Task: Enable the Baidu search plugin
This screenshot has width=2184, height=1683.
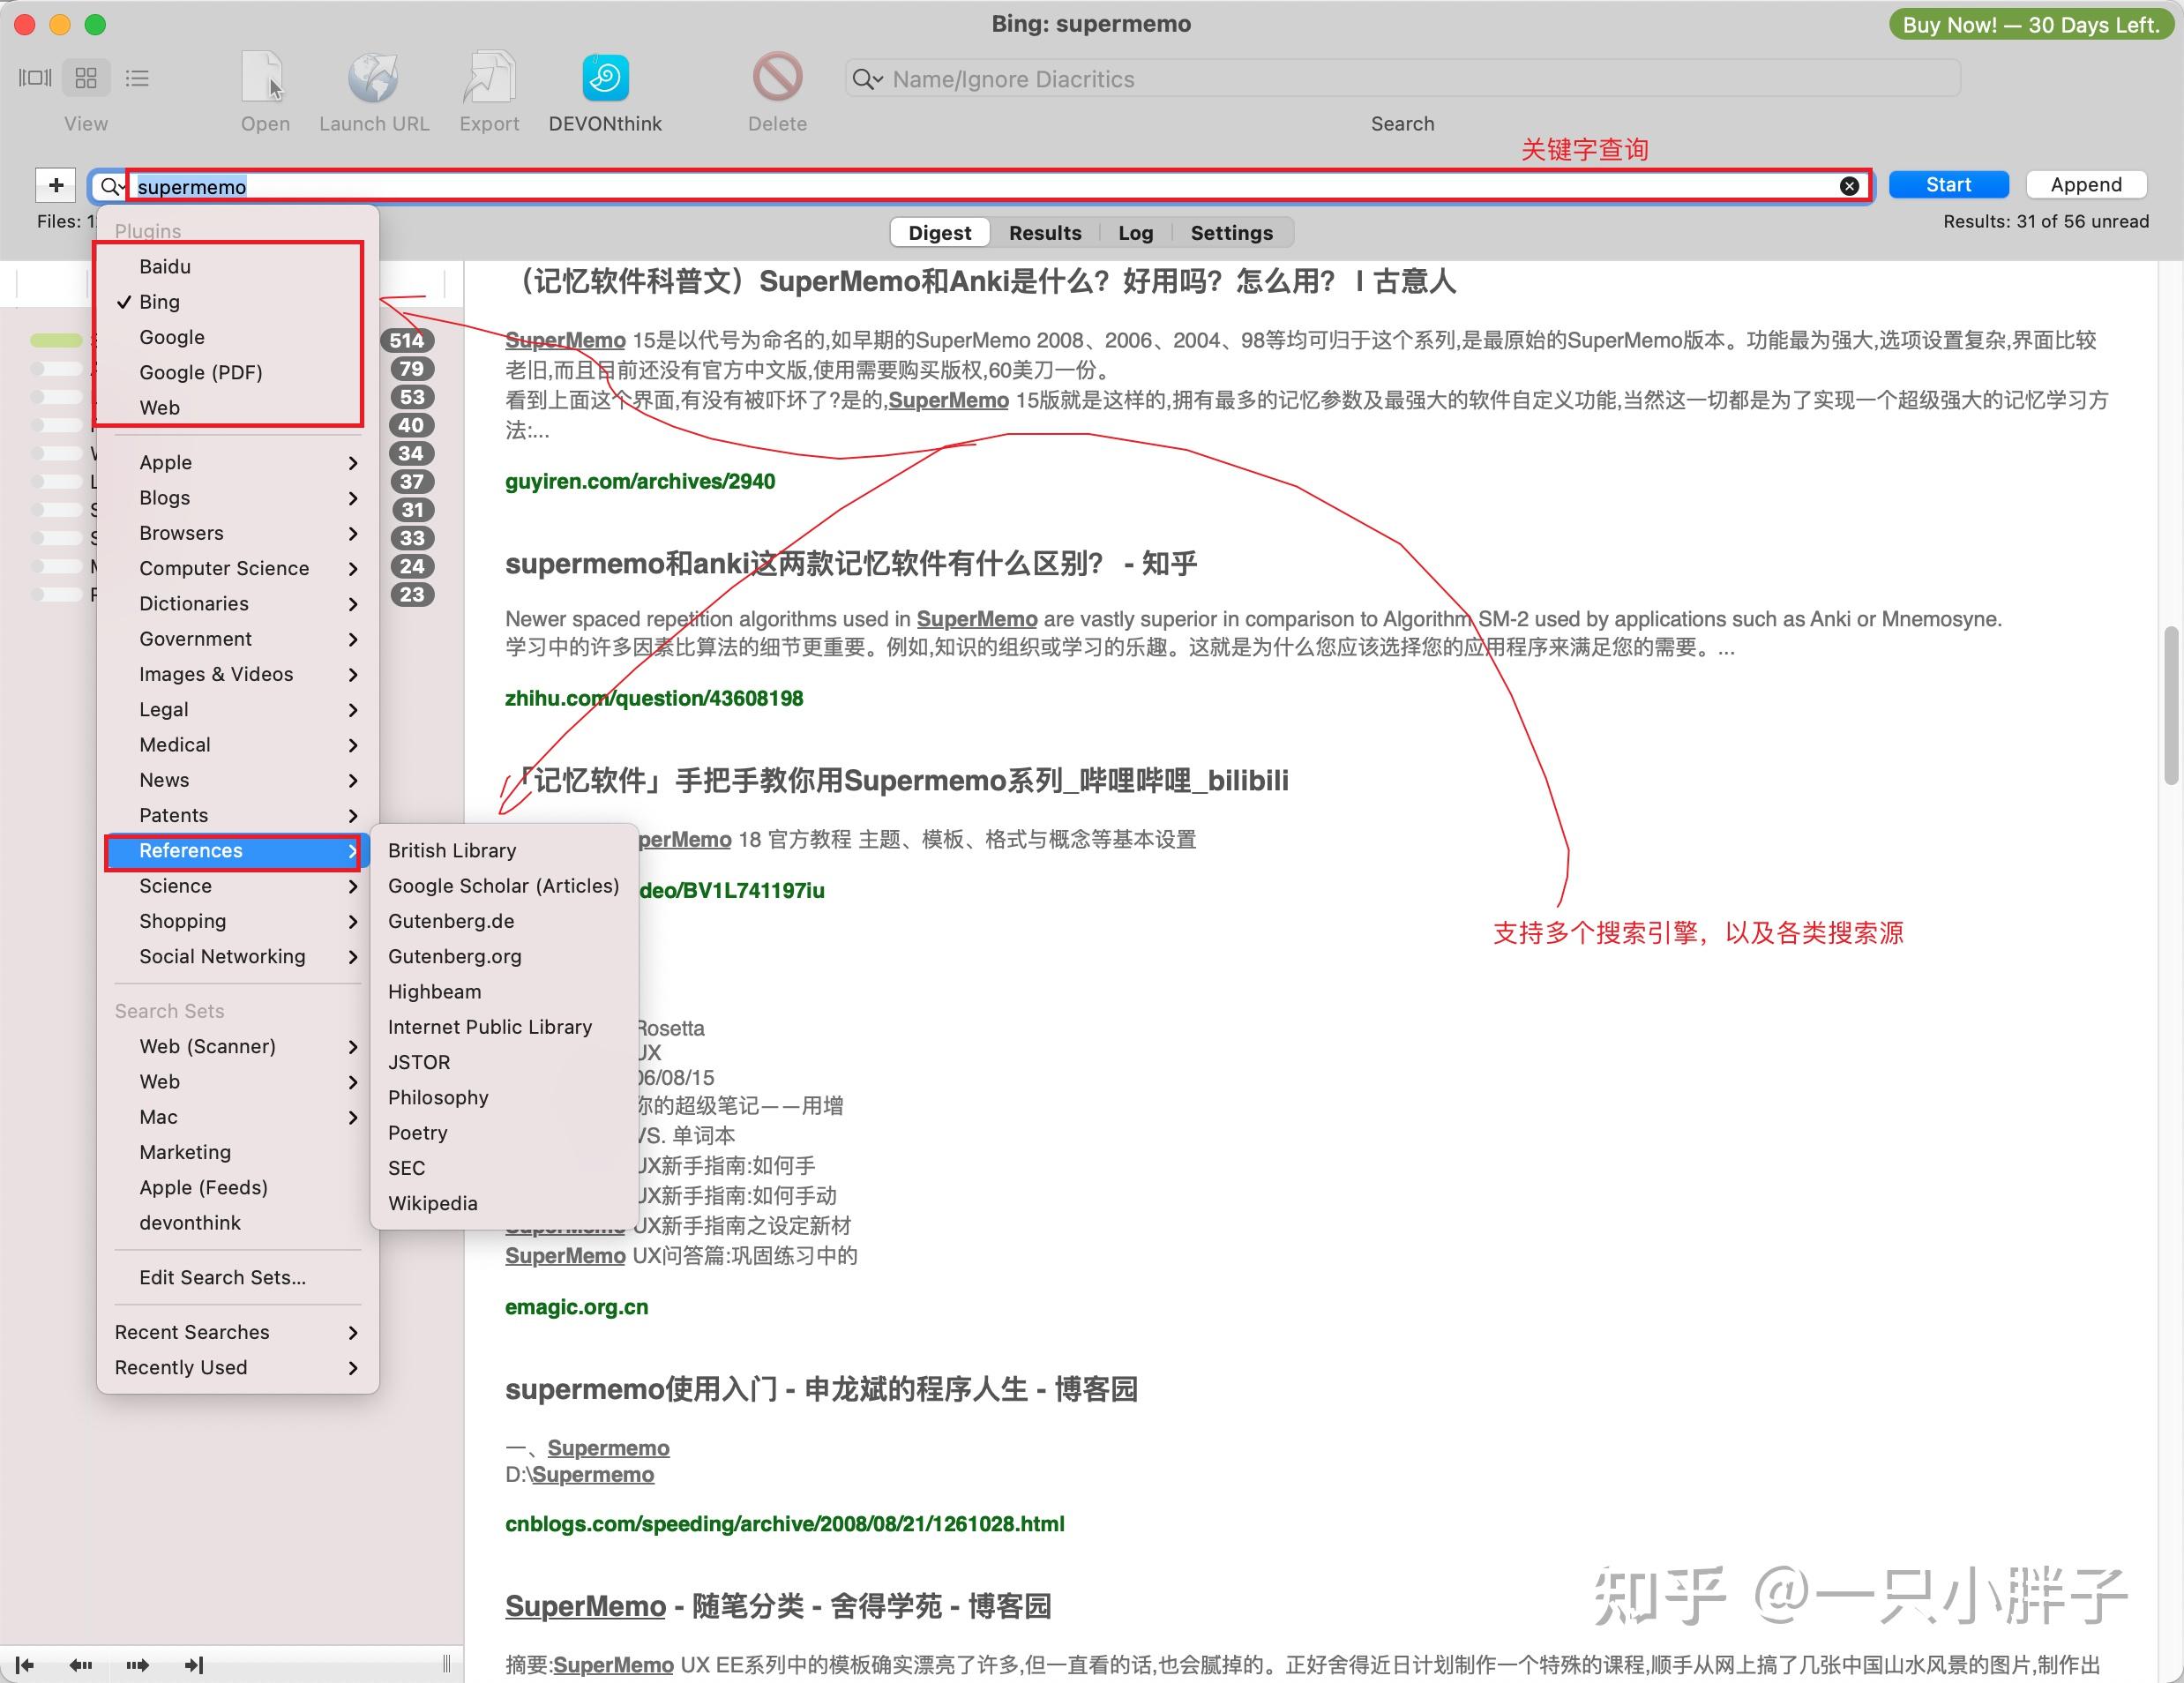Action: point(165,266)
